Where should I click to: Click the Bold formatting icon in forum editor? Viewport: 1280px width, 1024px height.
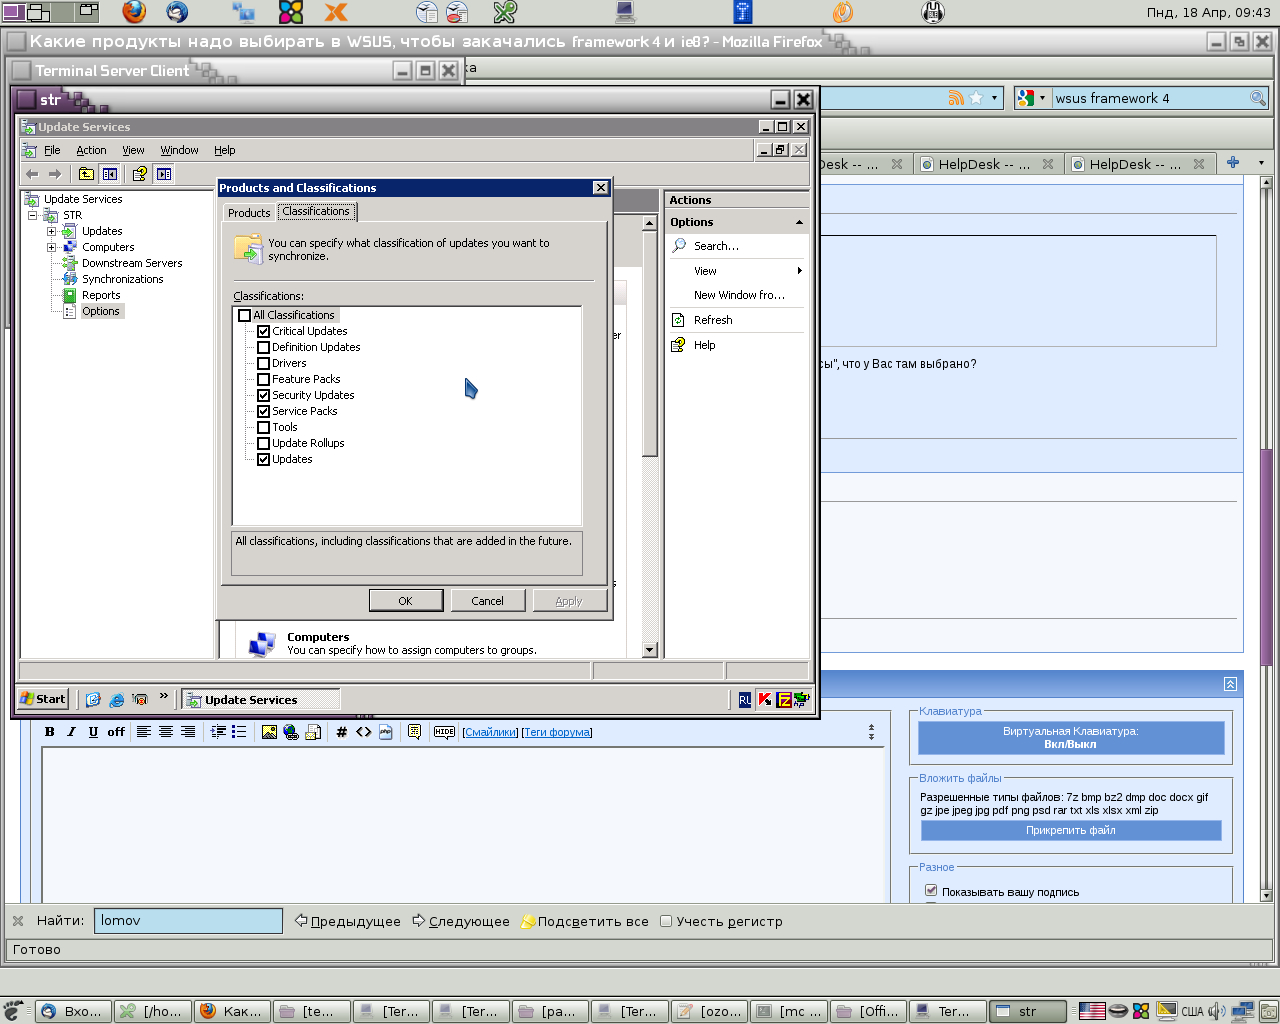pyautogui.click(x=49, y=732)
